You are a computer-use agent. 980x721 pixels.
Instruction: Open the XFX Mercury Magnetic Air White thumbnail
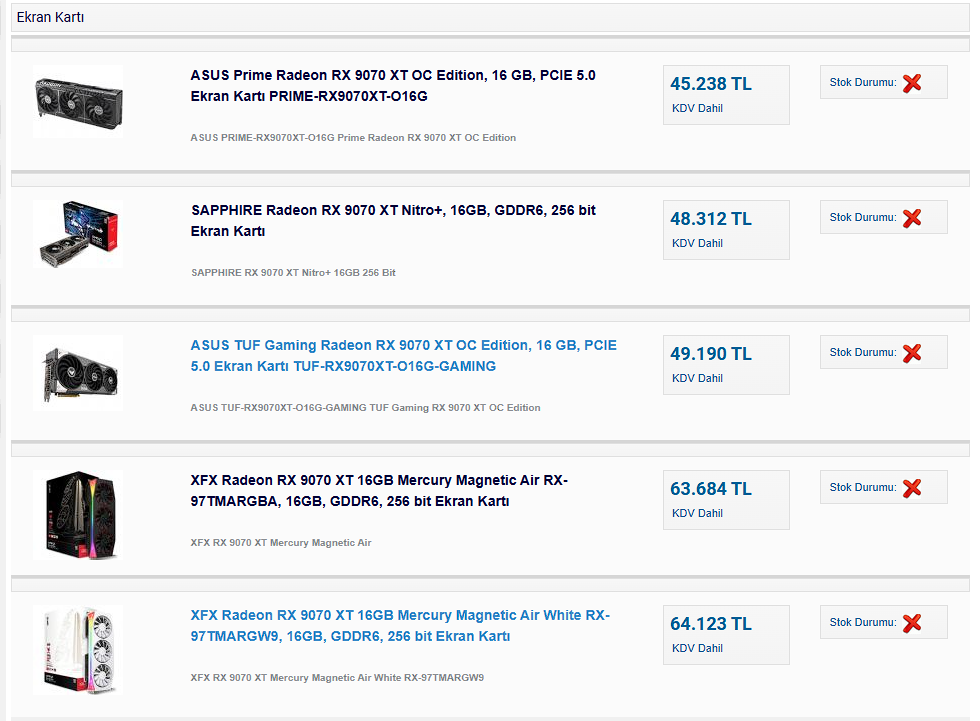point(78,650)
